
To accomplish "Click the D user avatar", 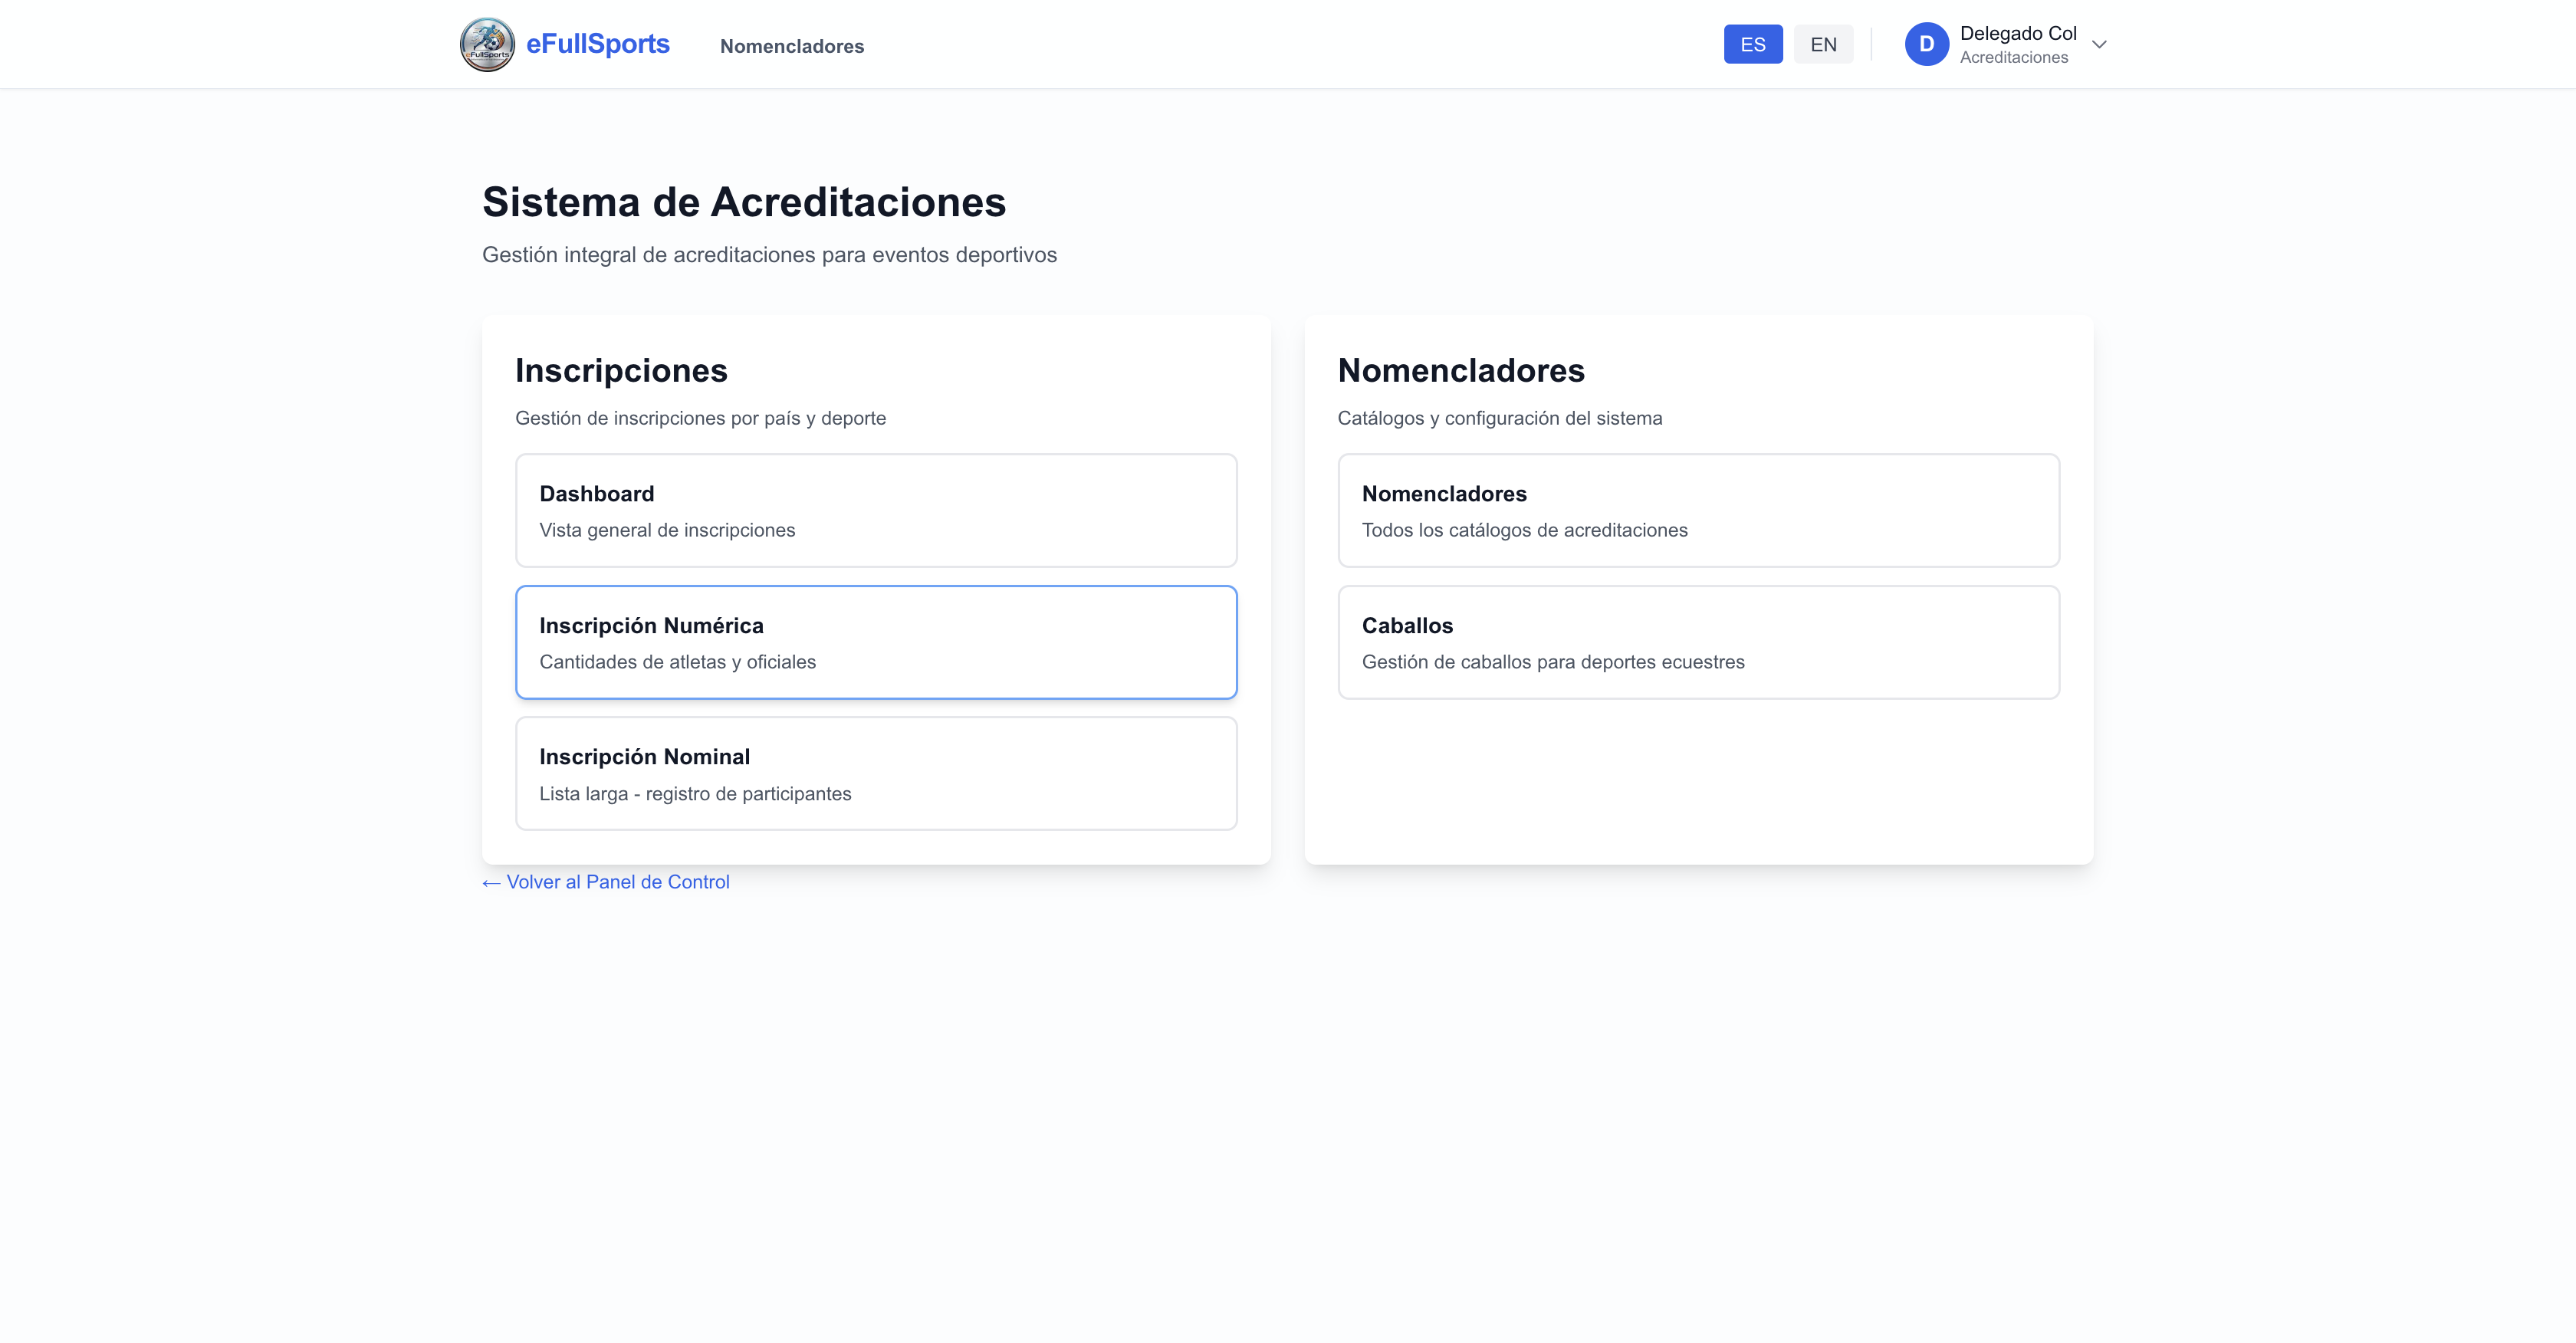I will coord(1925,44).
